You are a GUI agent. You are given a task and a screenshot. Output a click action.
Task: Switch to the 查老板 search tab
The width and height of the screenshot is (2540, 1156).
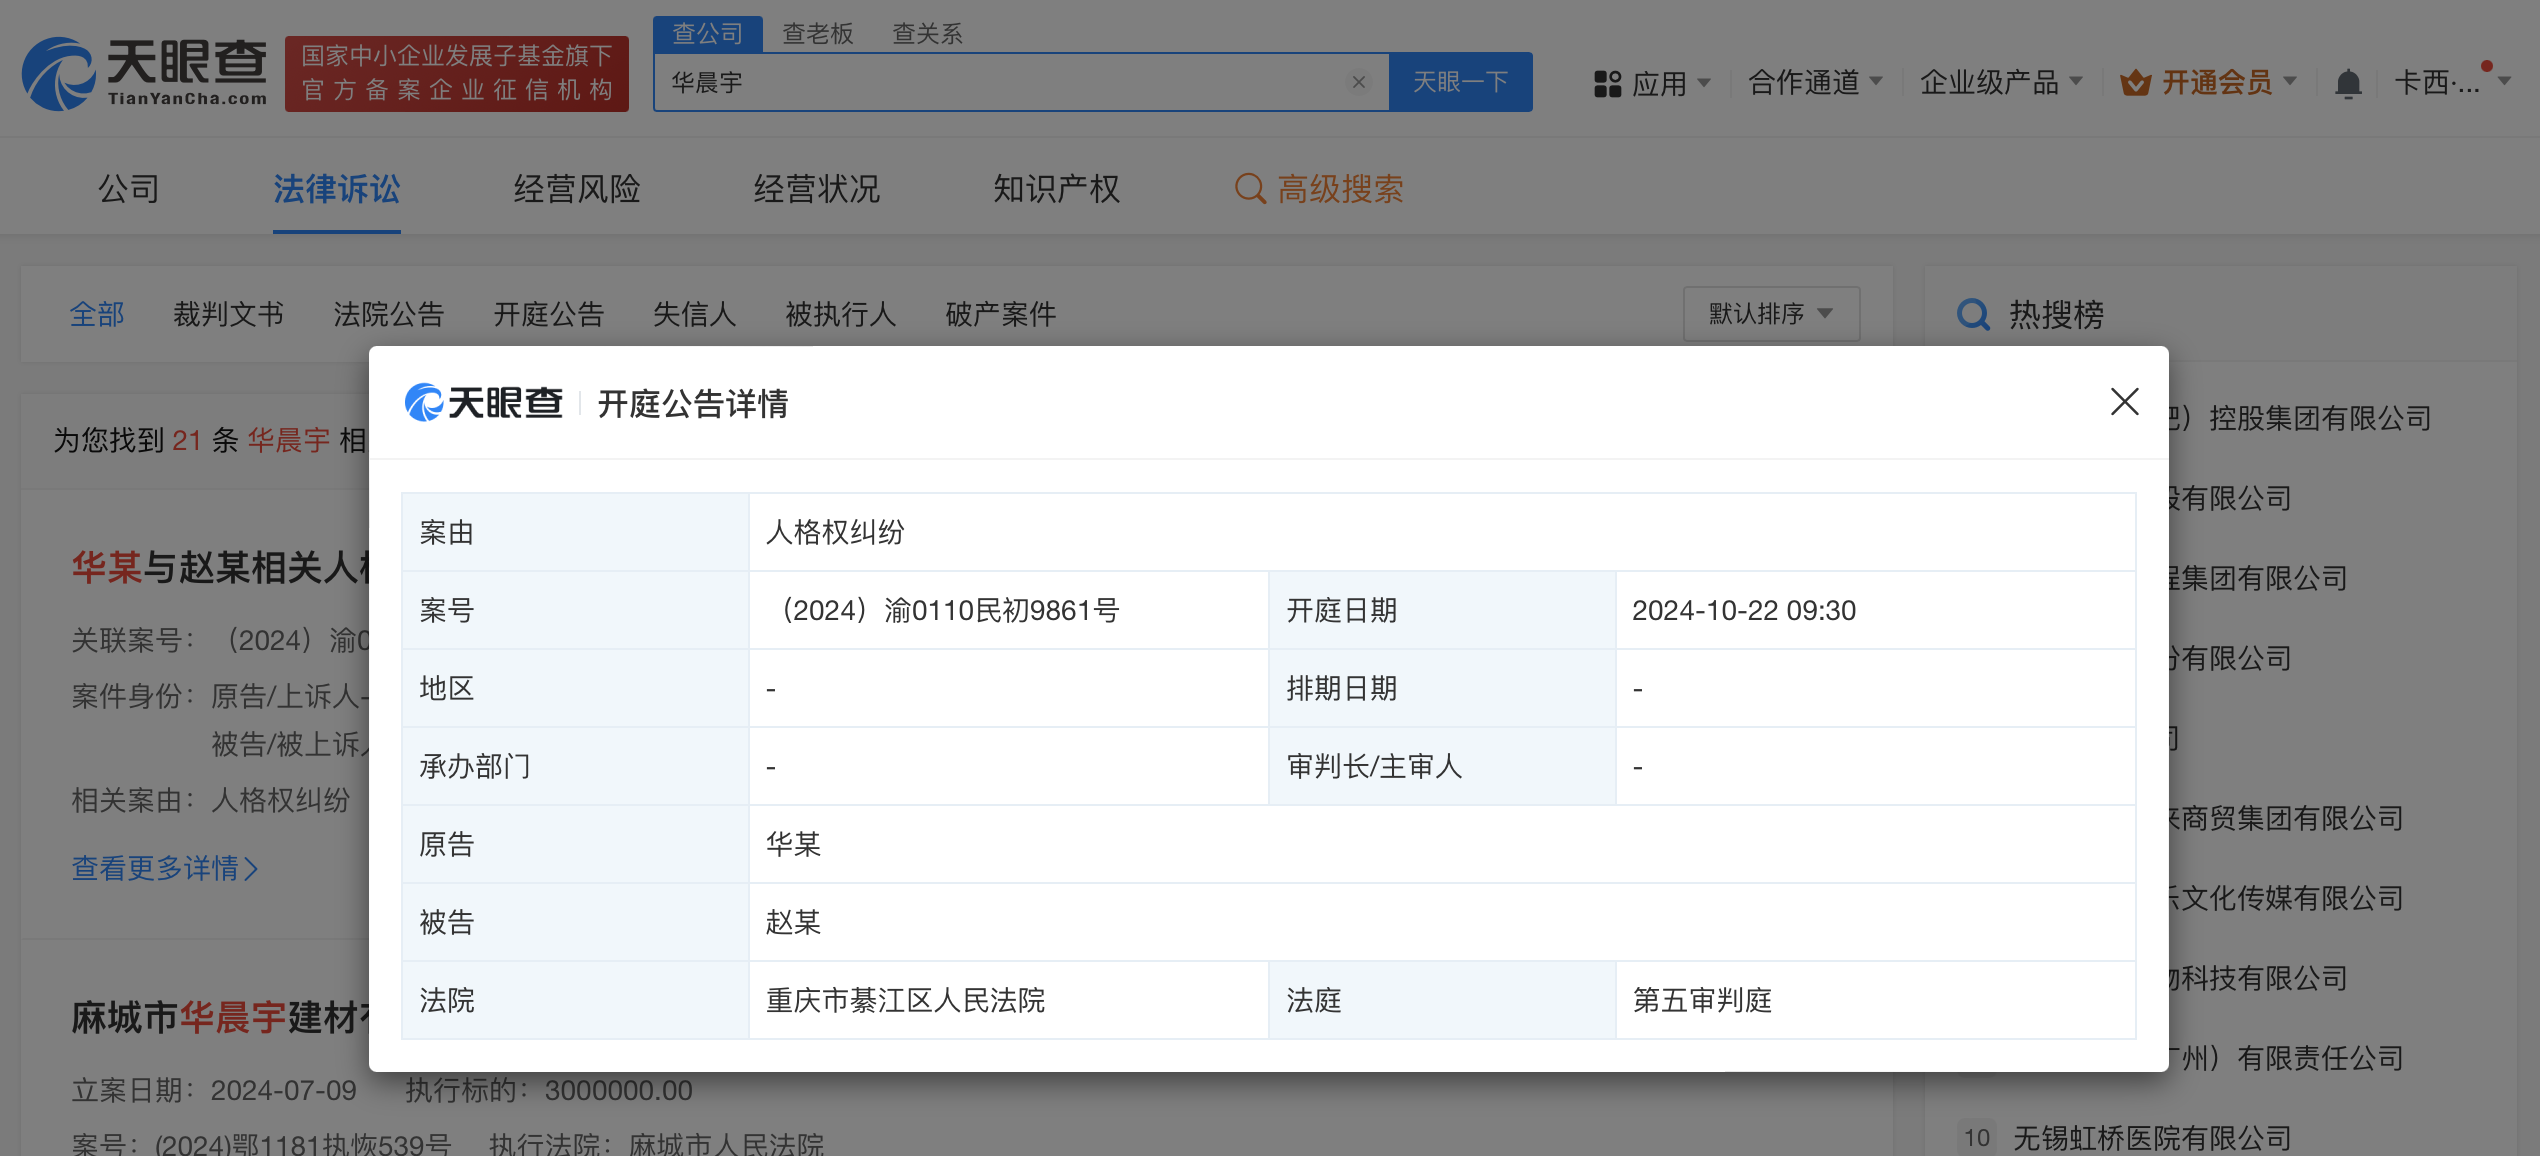pyautogui.click(x=817, y=34)
